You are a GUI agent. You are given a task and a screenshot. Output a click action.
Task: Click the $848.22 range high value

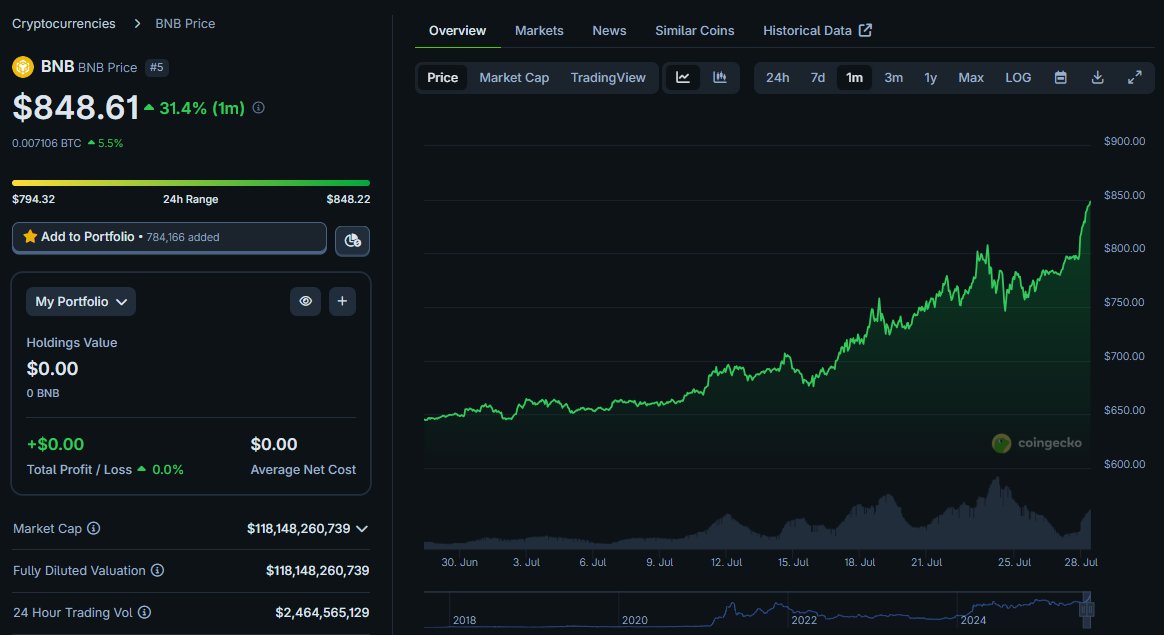(348, 199)
